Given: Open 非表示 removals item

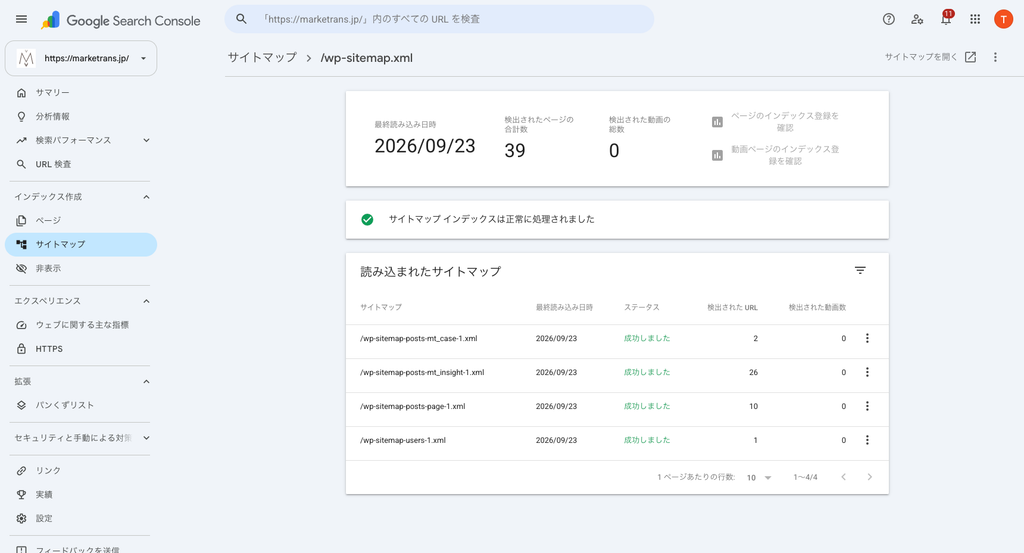Looking at the screenshot, I should 81,268.
